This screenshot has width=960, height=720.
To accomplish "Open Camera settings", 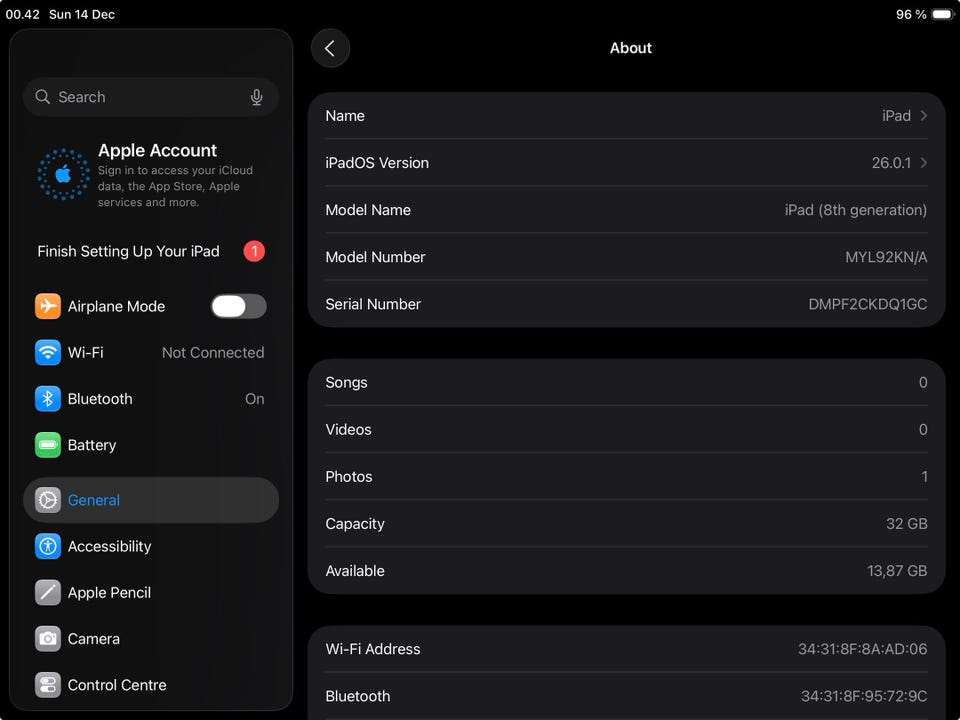I will 151,639.
